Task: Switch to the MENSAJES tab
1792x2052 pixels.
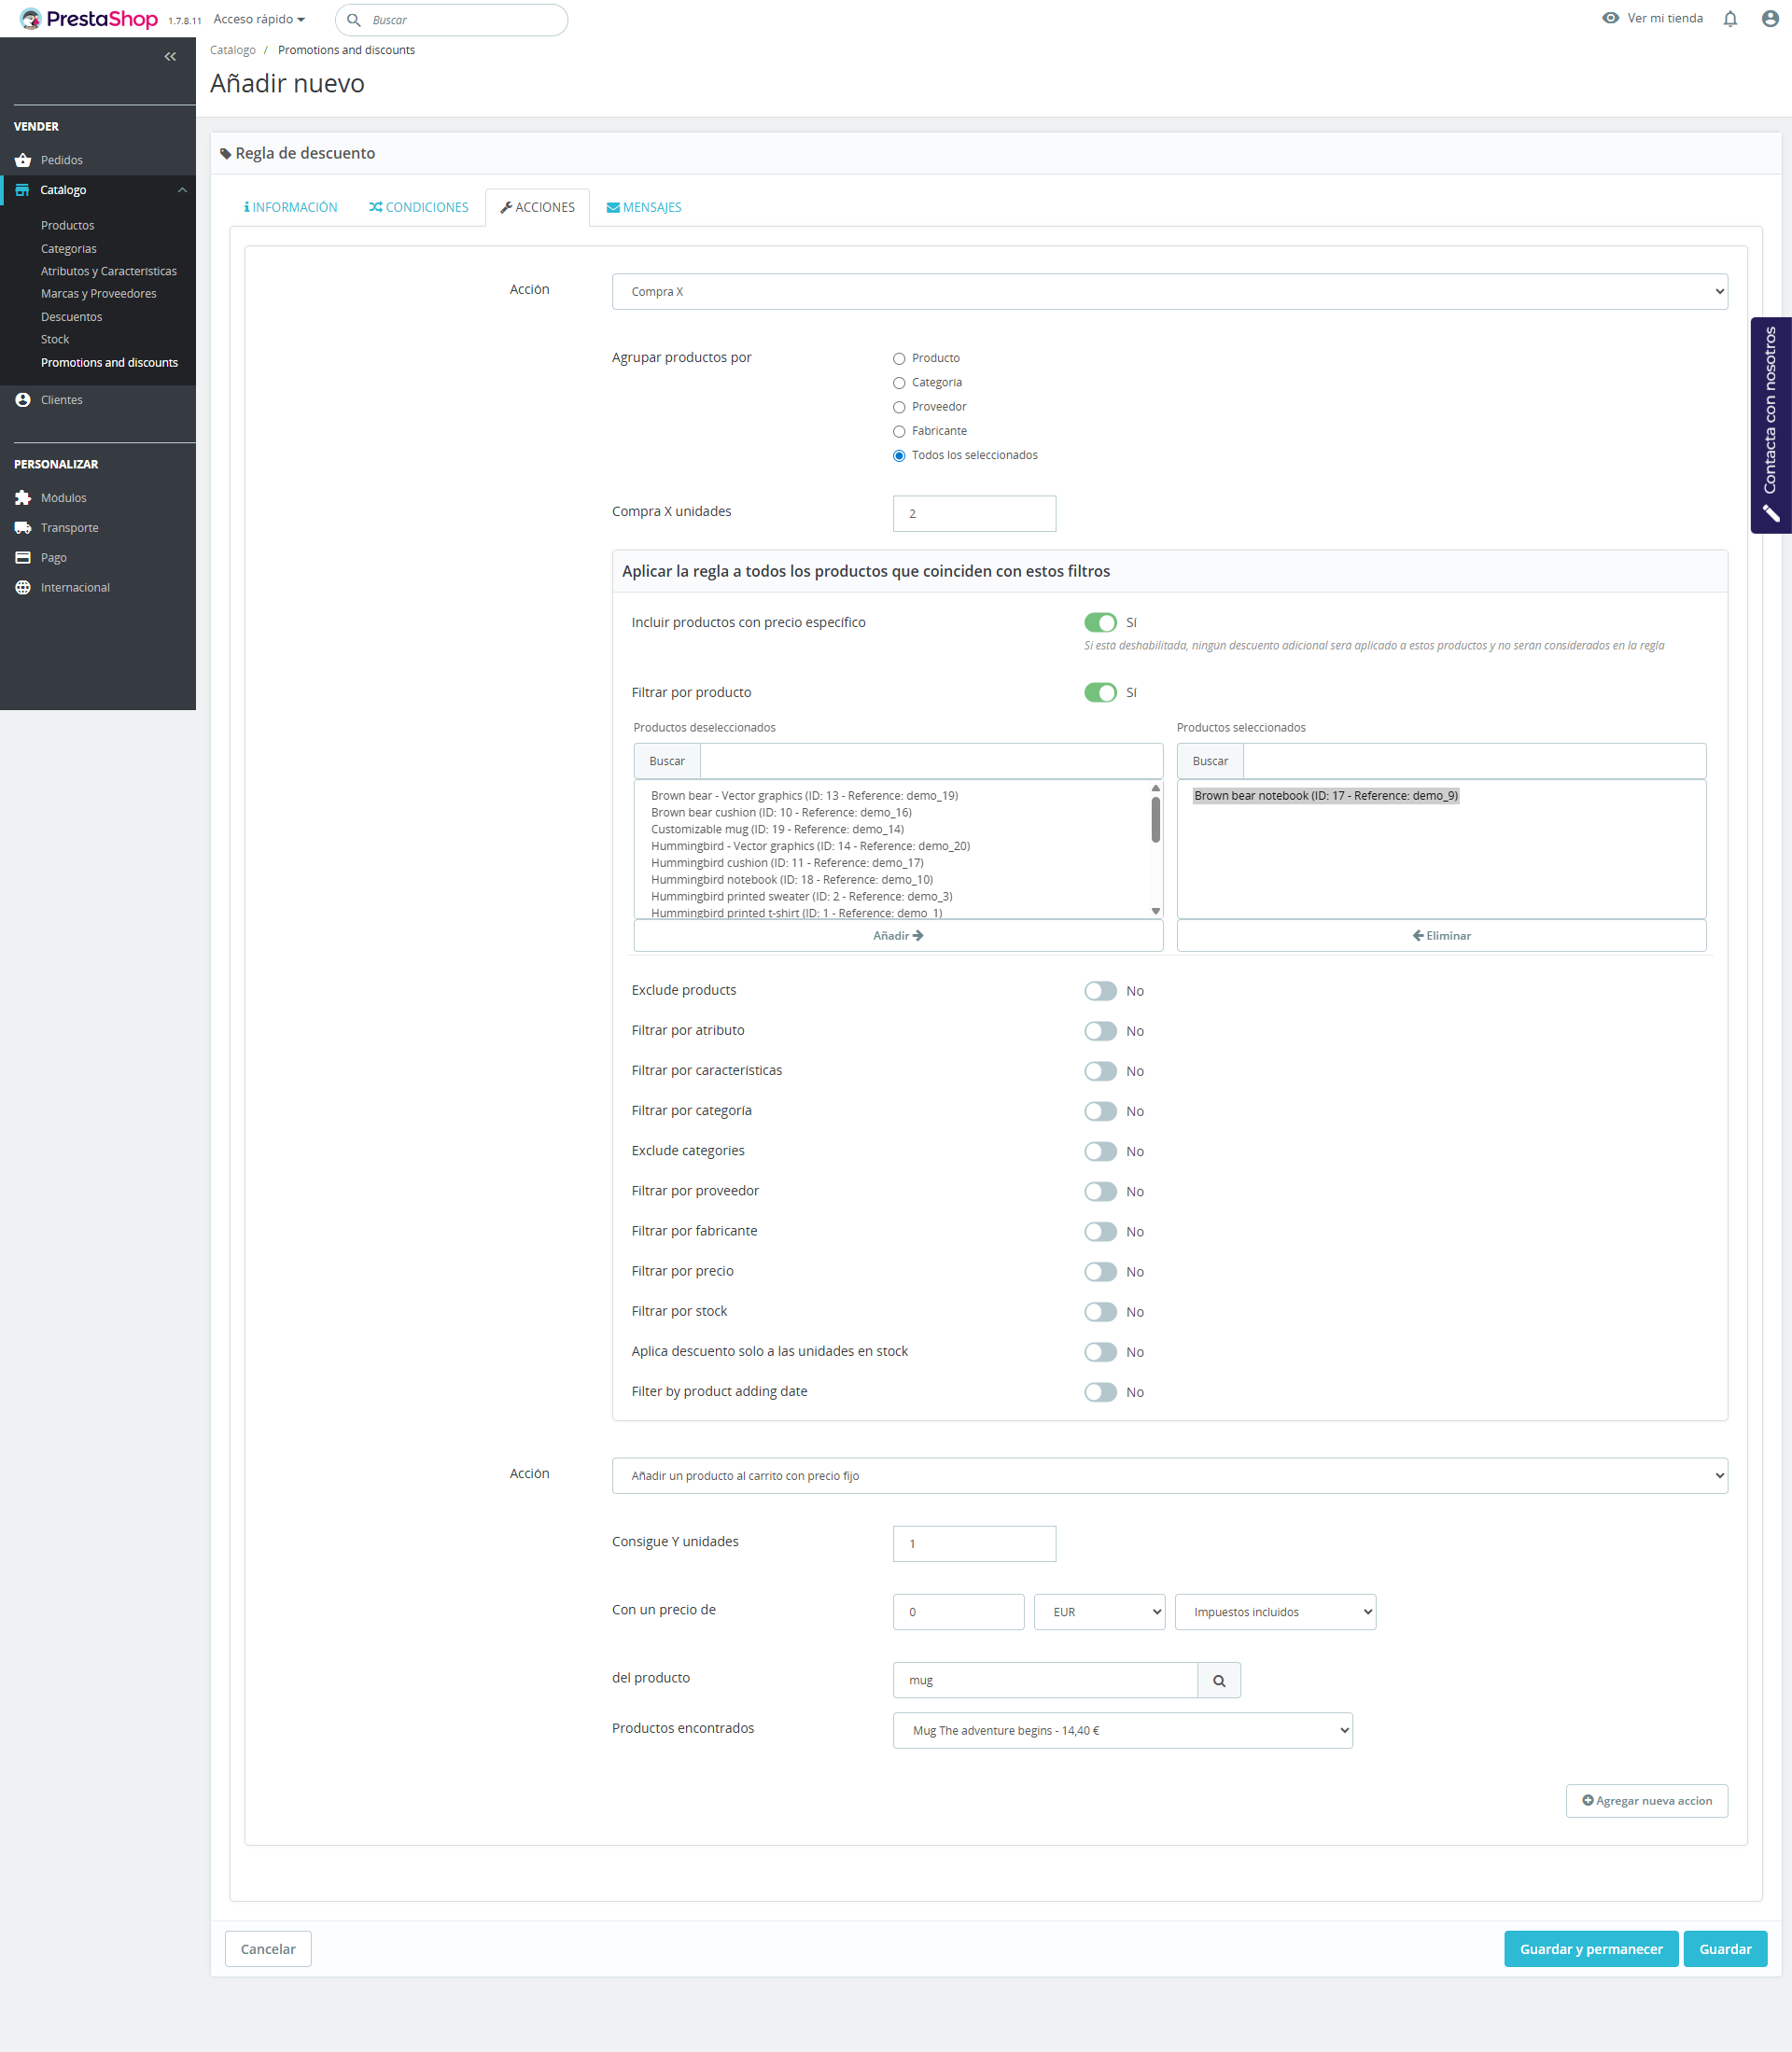Action: (x=643, y=208)
